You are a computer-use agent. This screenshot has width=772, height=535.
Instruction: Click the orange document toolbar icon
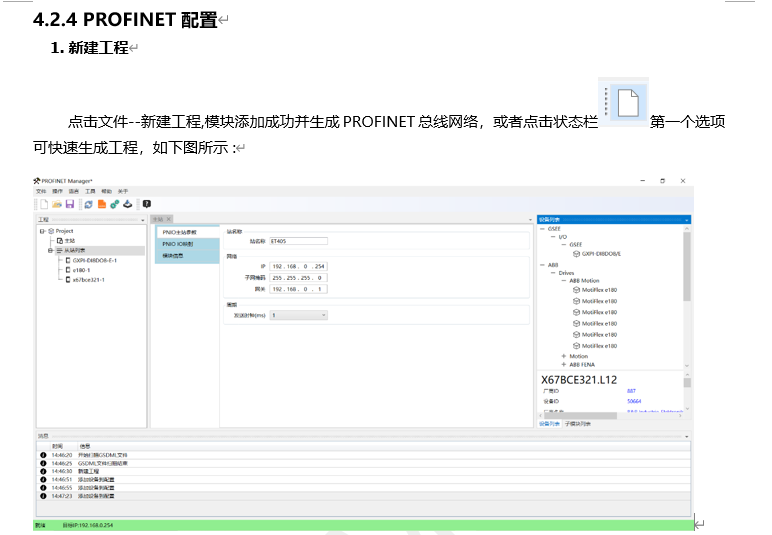point(102,204)
